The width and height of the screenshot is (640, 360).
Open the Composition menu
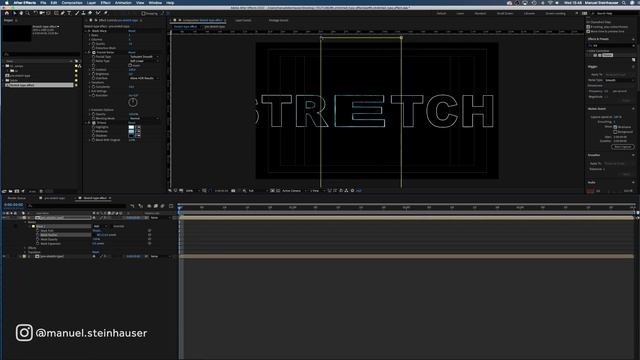coord(72,2)
